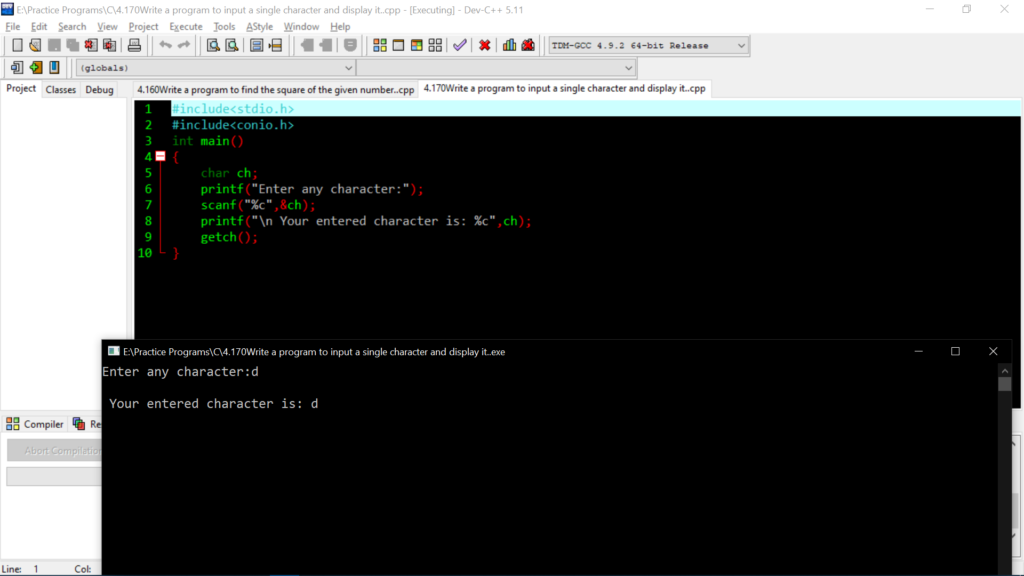Create a new source file
Image resolution: width=1024 pixels, height=576 pixels.
tap(16, 45)
